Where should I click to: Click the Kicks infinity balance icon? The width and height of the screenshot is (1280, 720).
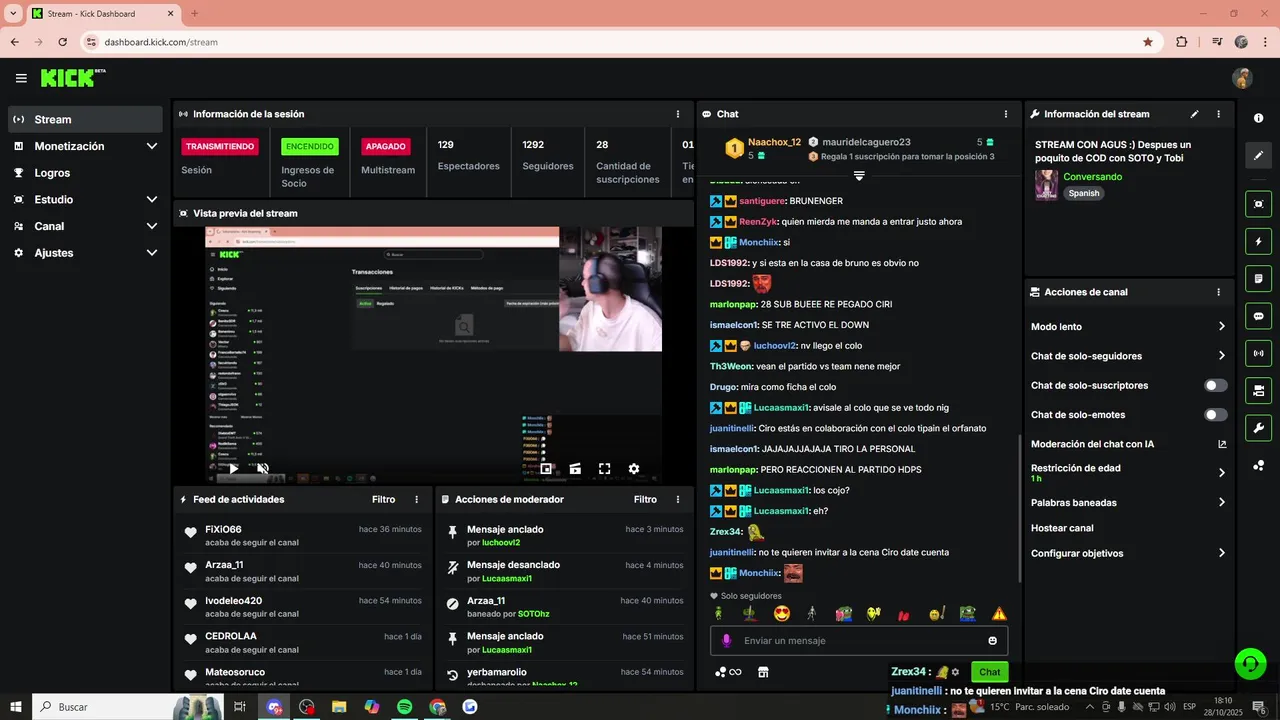(729, 672)
